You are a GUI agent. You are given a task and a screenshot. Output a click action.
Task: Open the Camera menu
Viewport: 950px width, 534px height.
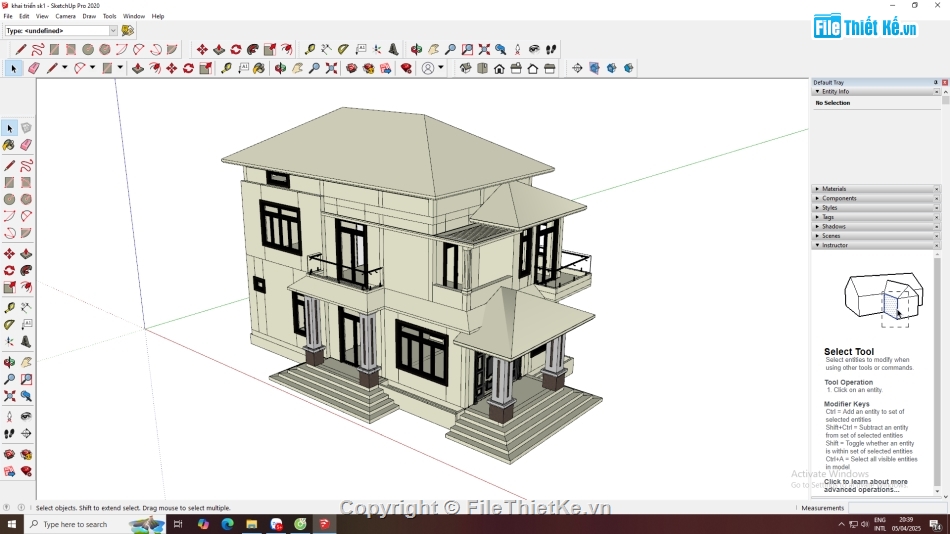pos(65,16)
